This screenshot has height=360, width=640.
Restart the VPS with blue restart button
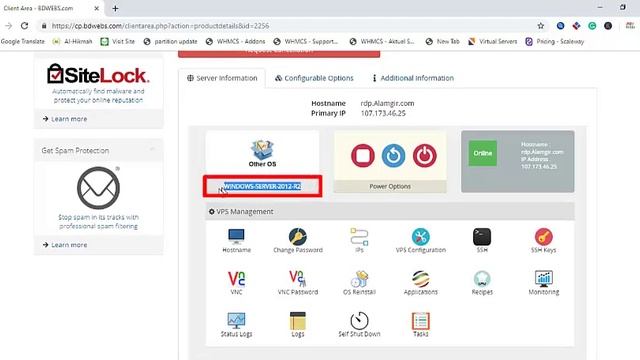point(393,156)
